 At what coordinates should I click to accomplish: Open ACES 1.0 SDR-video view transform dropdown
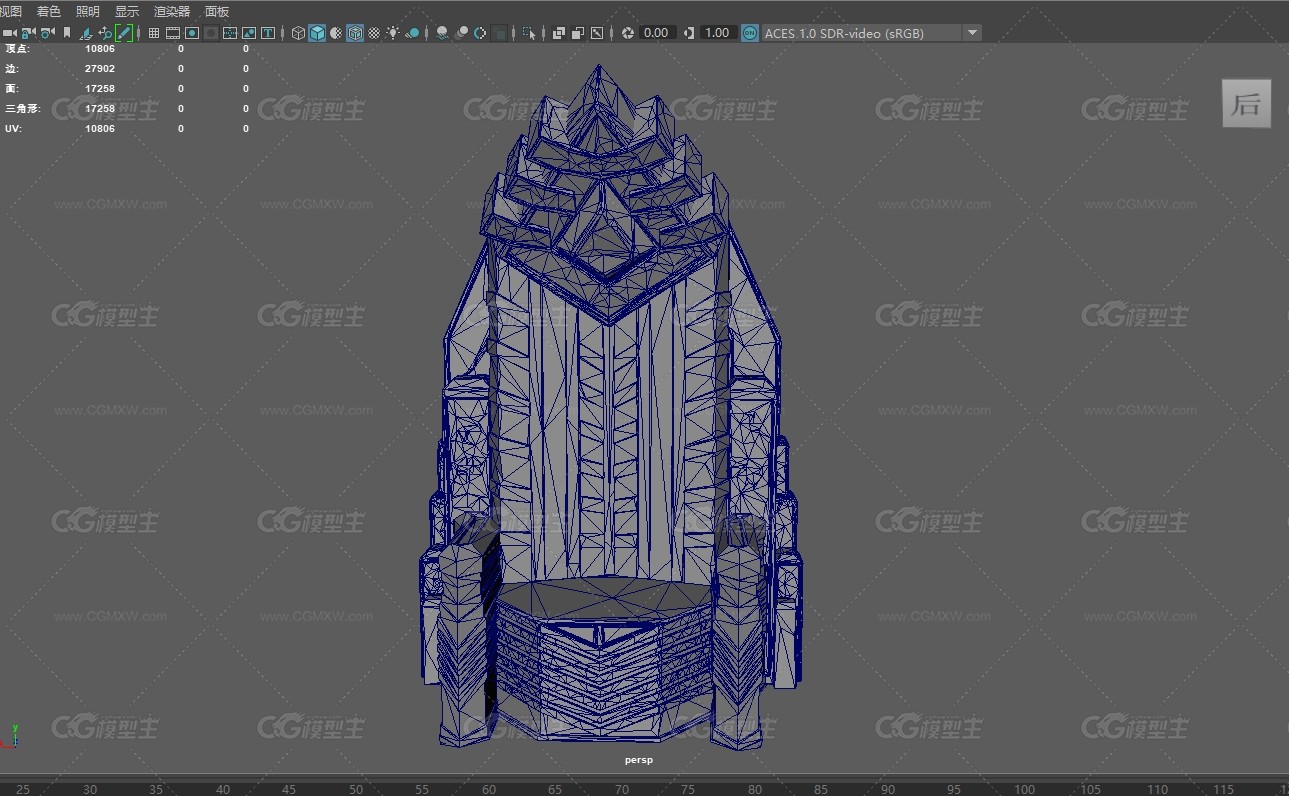tap(871, 33)
